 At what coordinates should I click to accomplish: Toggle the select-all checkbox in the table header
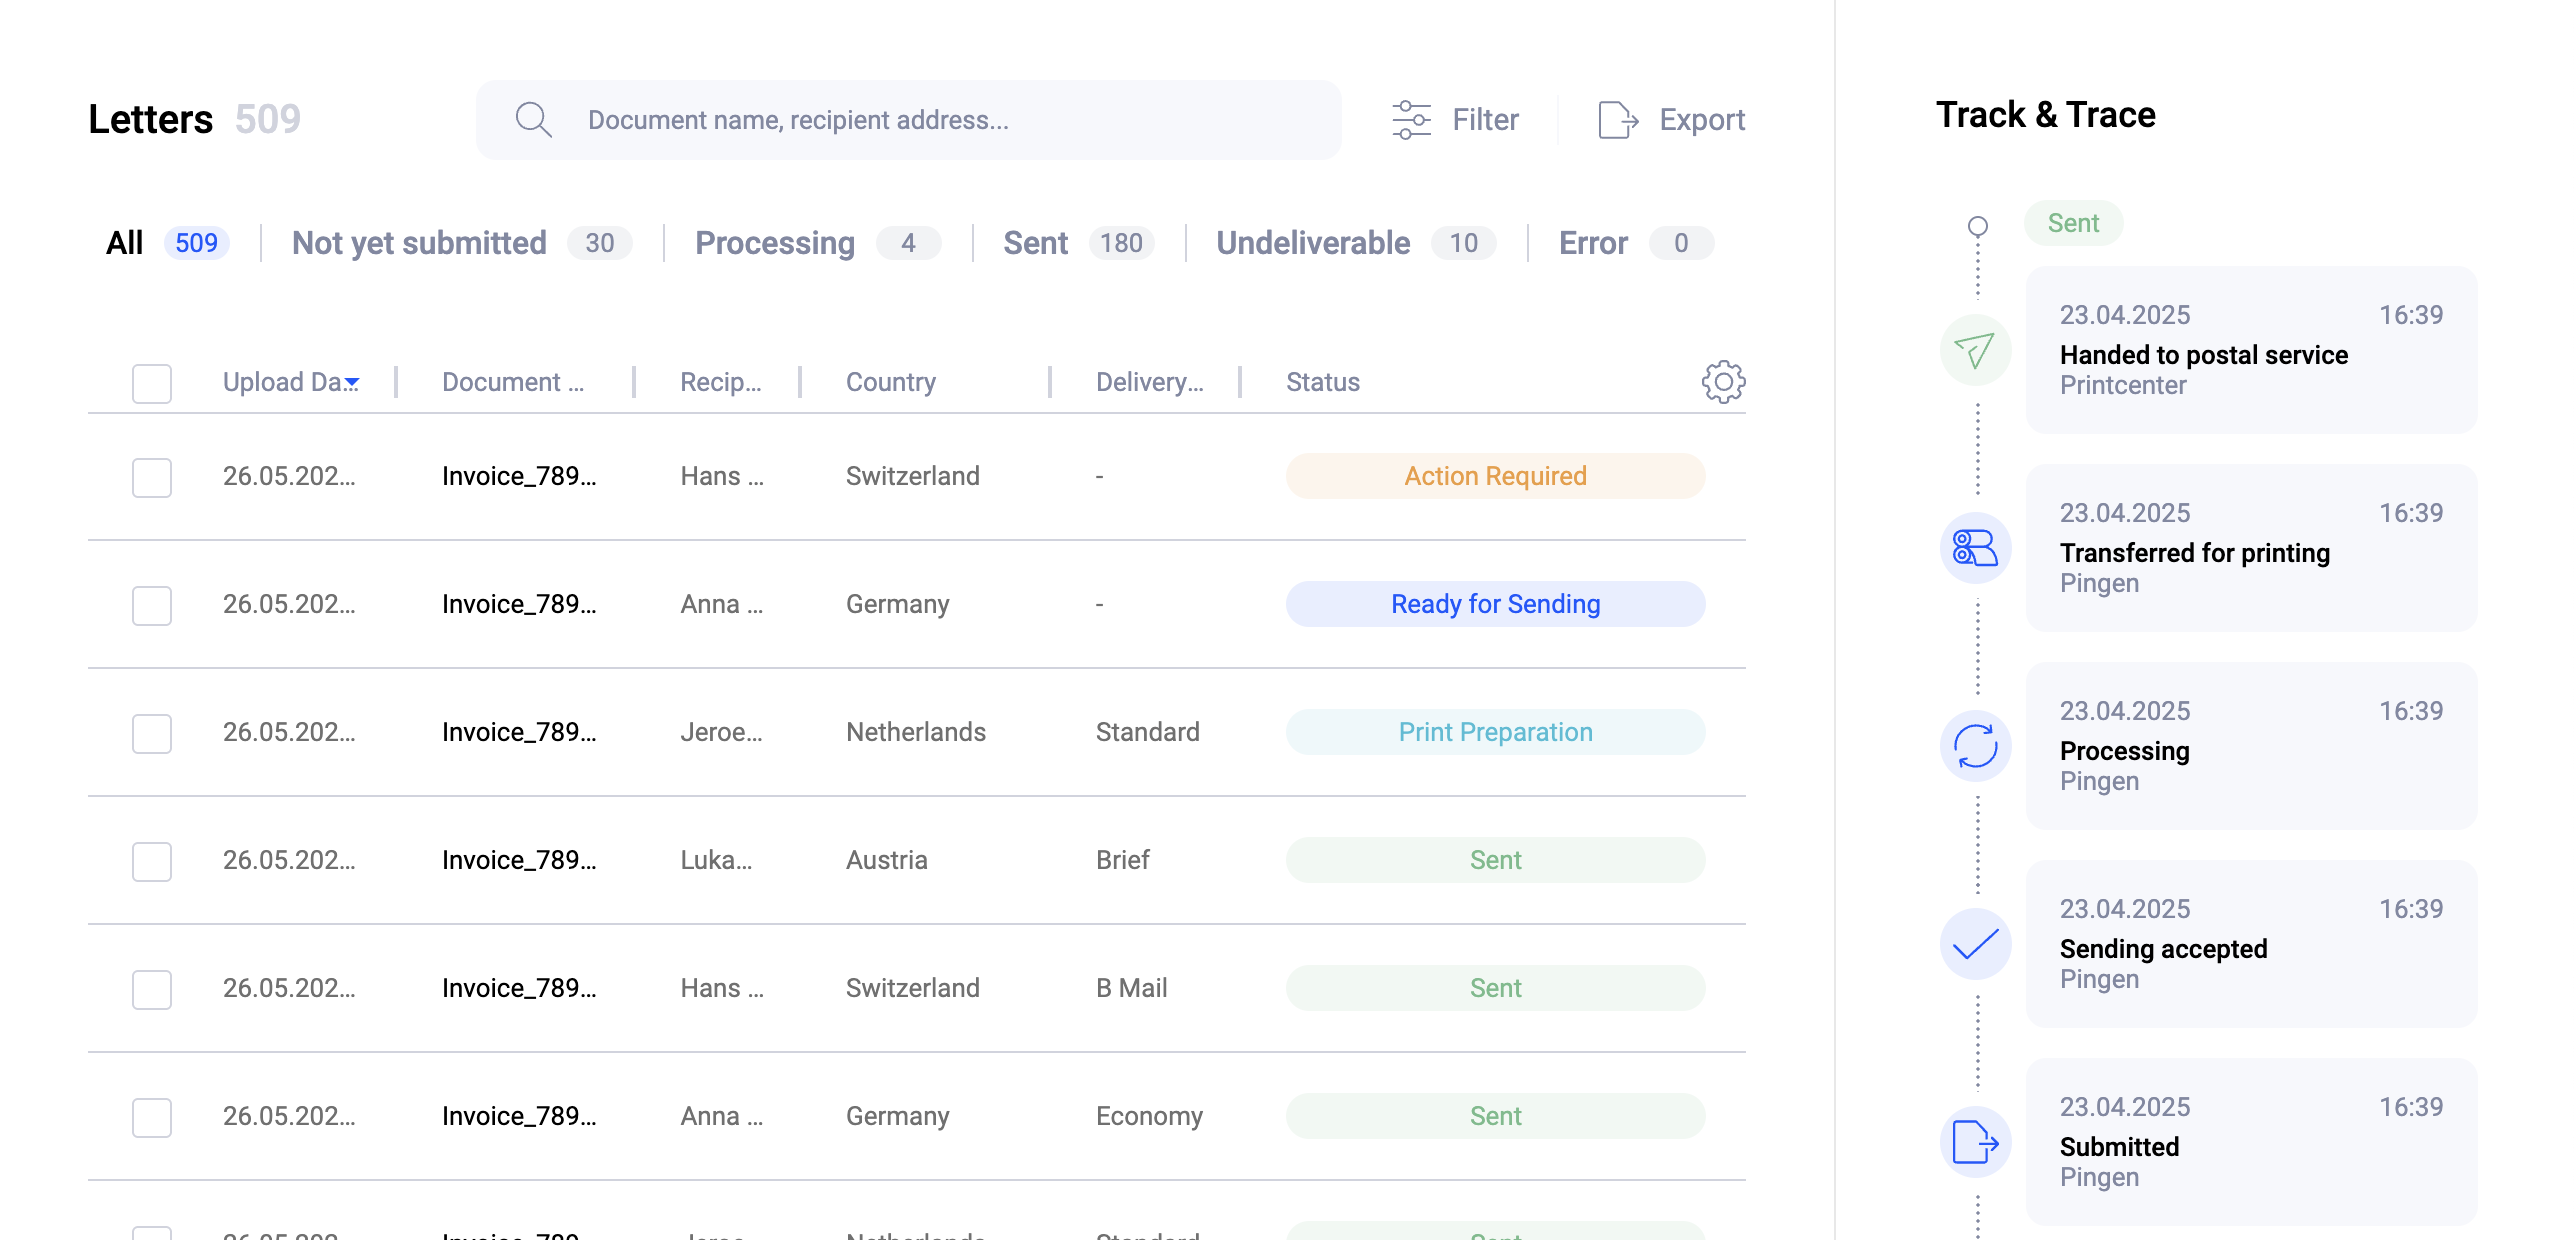151,383
